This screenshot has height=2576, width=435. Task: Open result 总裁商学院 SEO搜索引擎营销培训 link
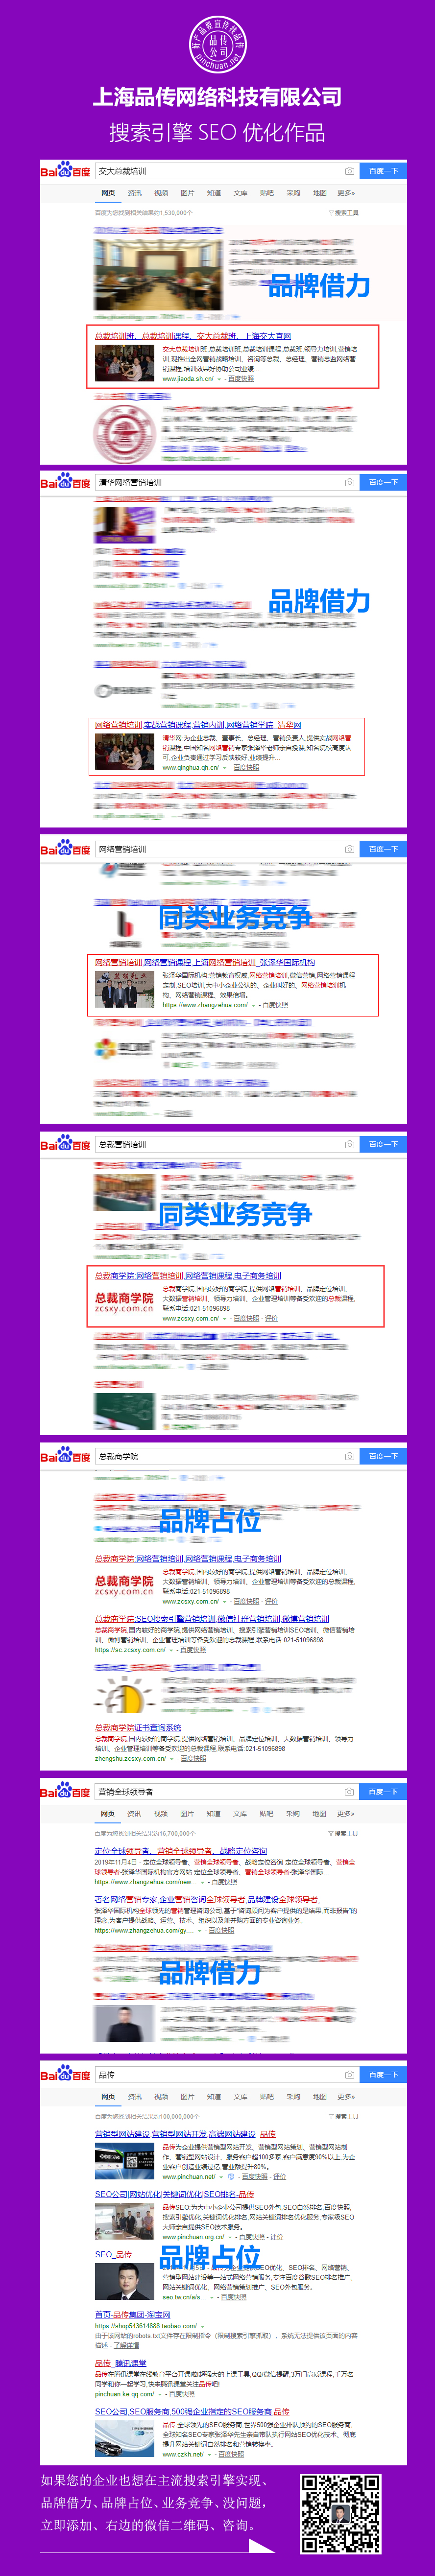(x=212, y=1619)
